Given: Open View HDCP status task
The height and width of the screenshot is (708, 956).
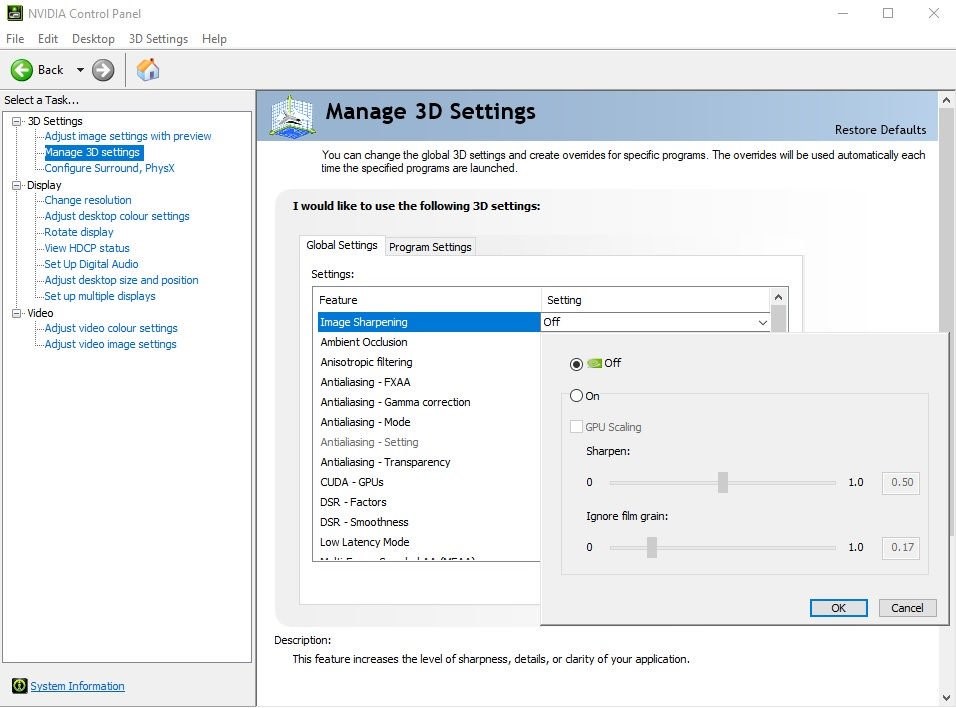Looking at the screenshot, I should 87,248.
